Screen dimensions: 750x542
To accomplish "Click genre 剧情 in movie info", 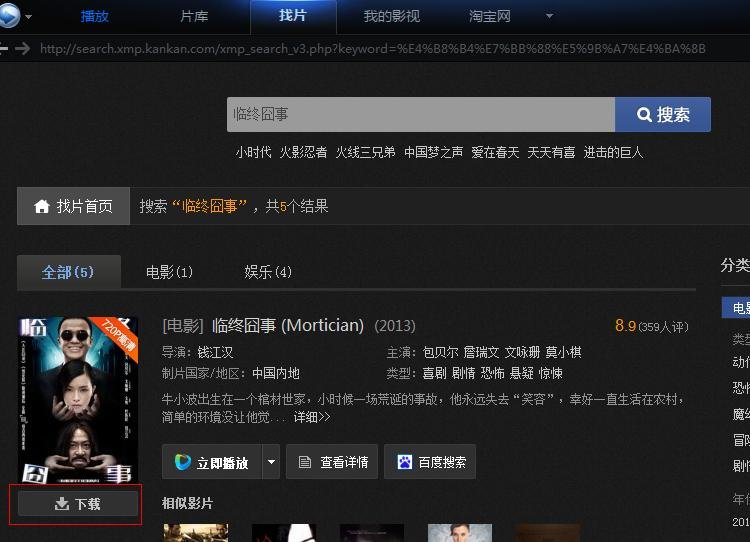I will click(463, 373).
